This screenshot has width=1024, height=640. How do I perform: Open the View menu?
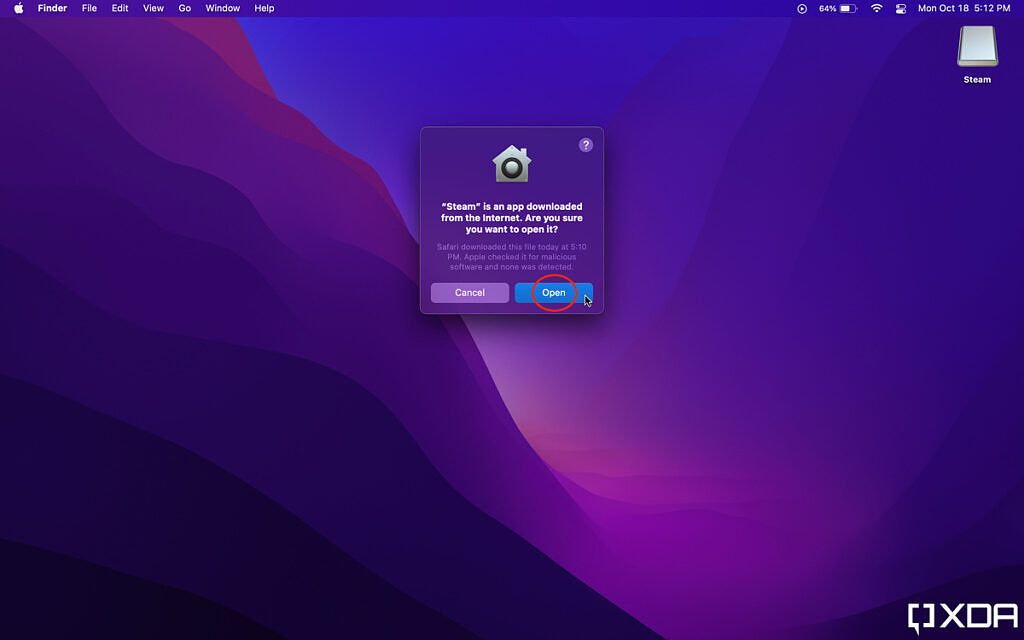click(x=152, y=8)
